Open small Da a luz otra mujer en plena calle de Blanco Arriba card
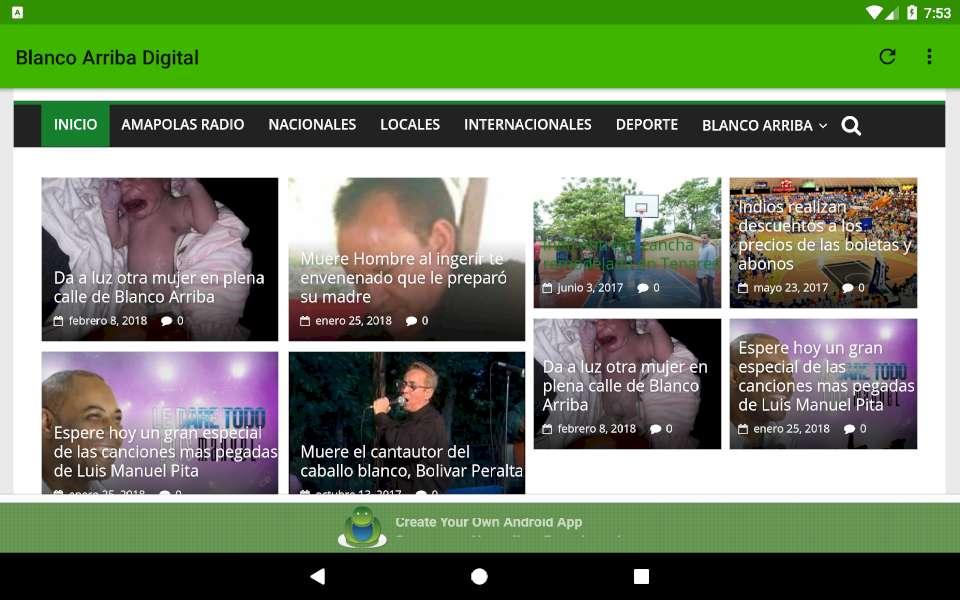960x600 pixels. (x=628, y=384)
